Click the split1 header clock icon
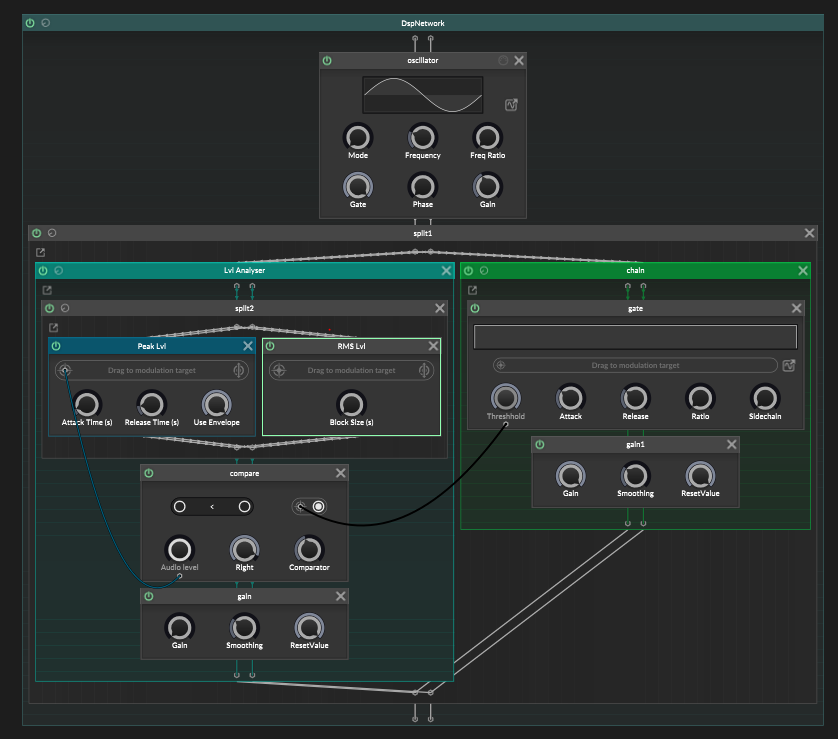Image resolution: width=838 pixels, height=739 pixels. pos(52,233)
